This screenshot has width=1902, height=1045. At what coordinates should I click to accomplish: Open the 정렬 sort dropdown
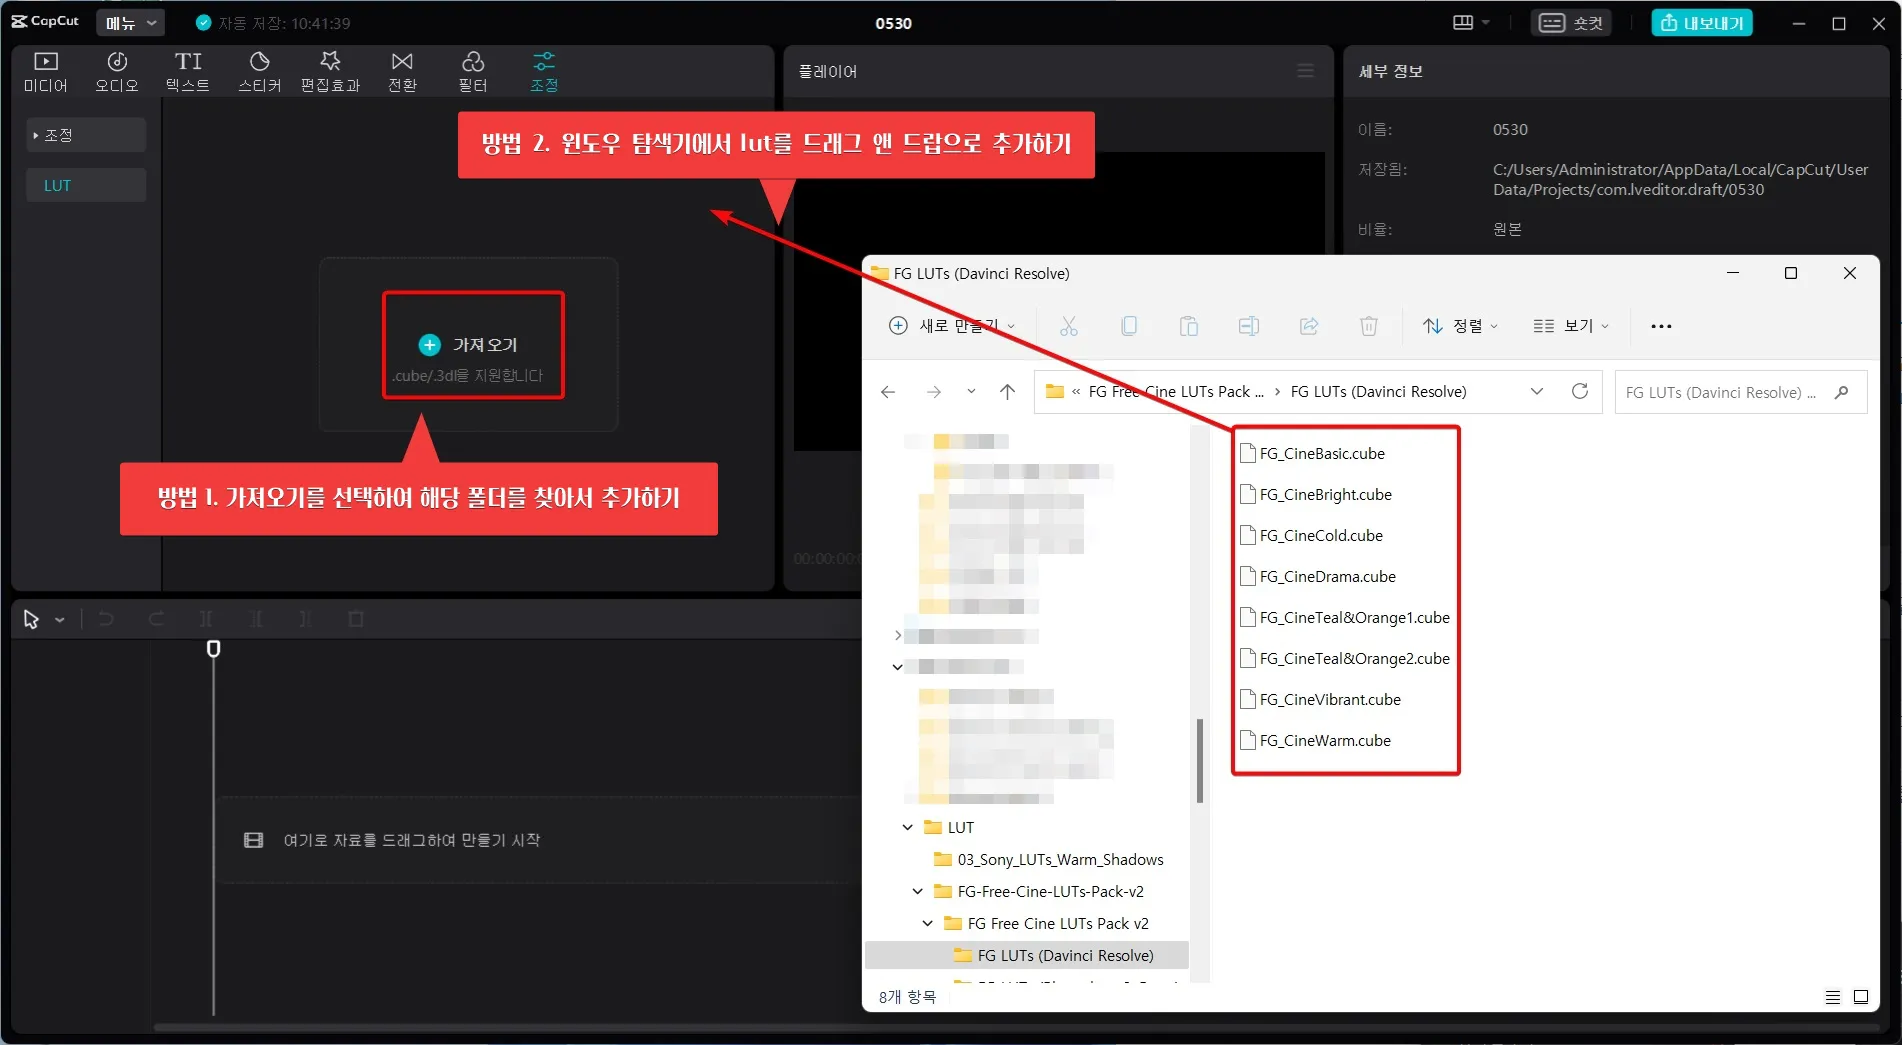coord(1461,326)
